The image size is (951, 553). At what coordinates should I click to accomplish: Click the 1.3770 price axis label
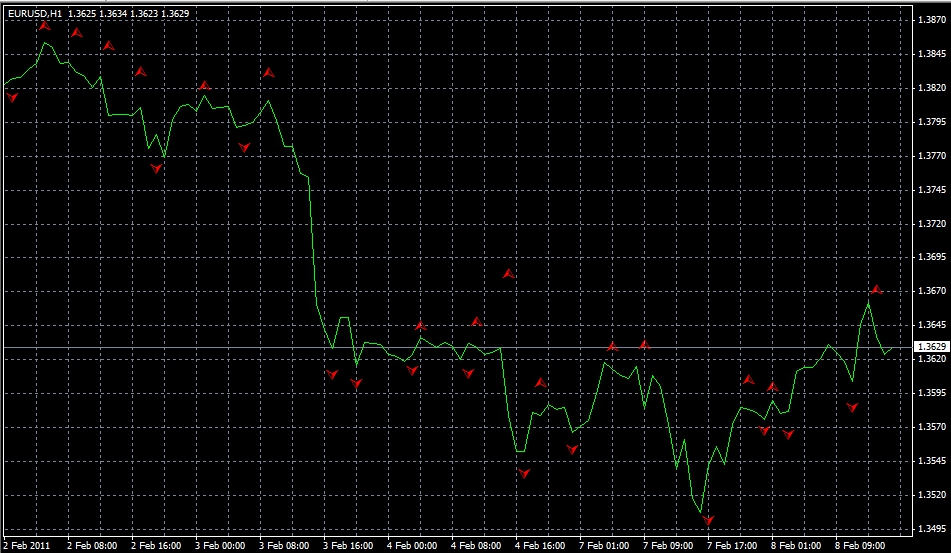point(930,156)
